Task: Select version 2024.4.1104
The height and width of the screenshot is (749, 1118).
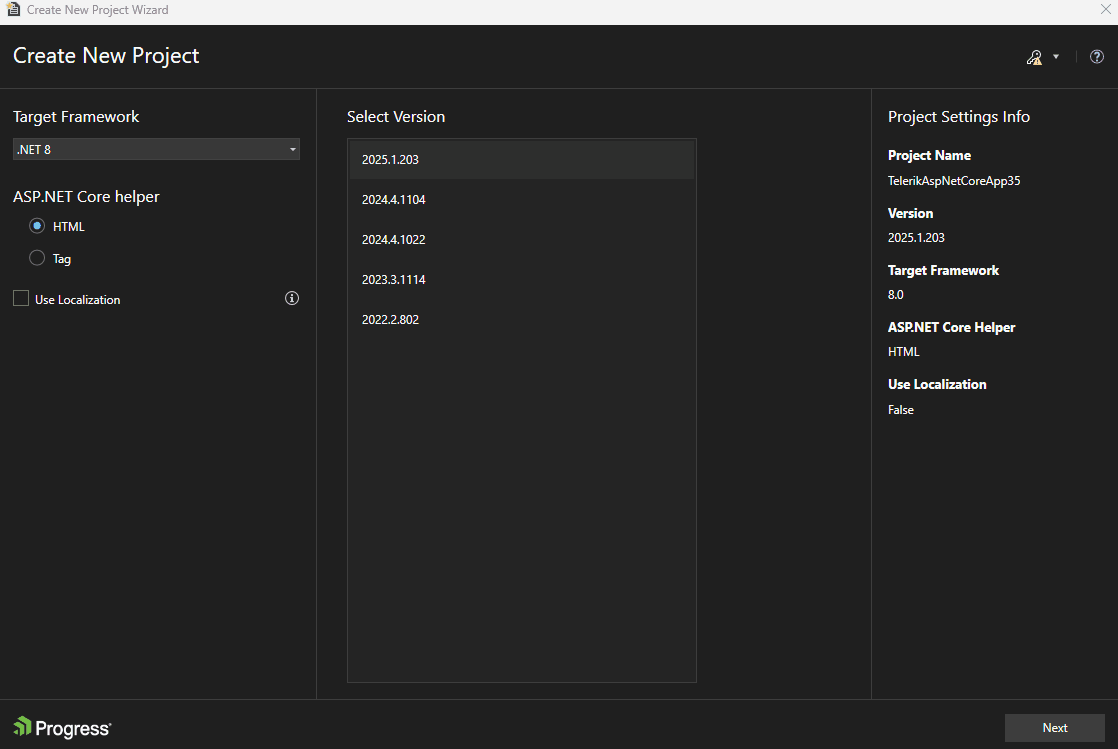Action: coord(521,200)
